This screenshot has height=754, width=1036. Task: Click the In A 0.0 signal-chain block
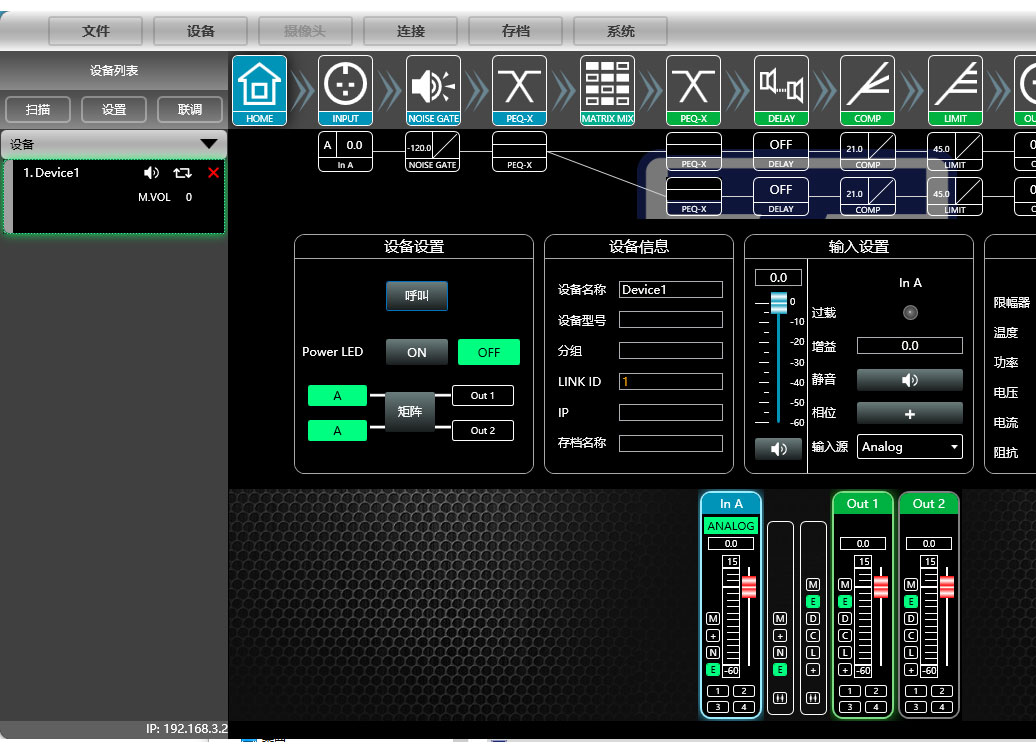pos(345,151)
